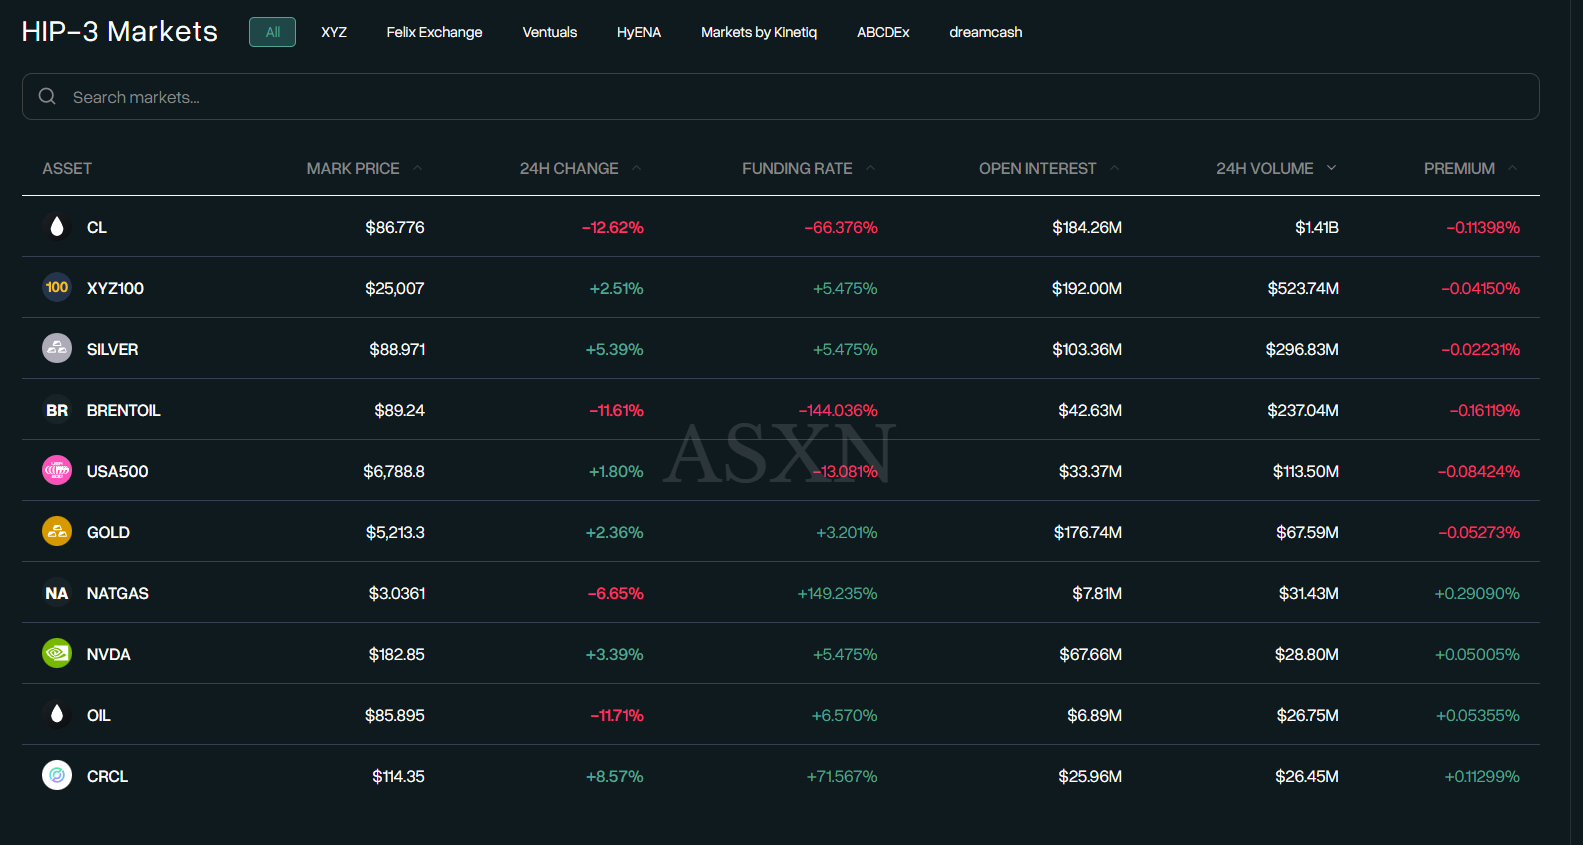The width and height of the screenshot is (1583, 845).
Task: Click the USA500 pink icon
Action: point(57,470)
